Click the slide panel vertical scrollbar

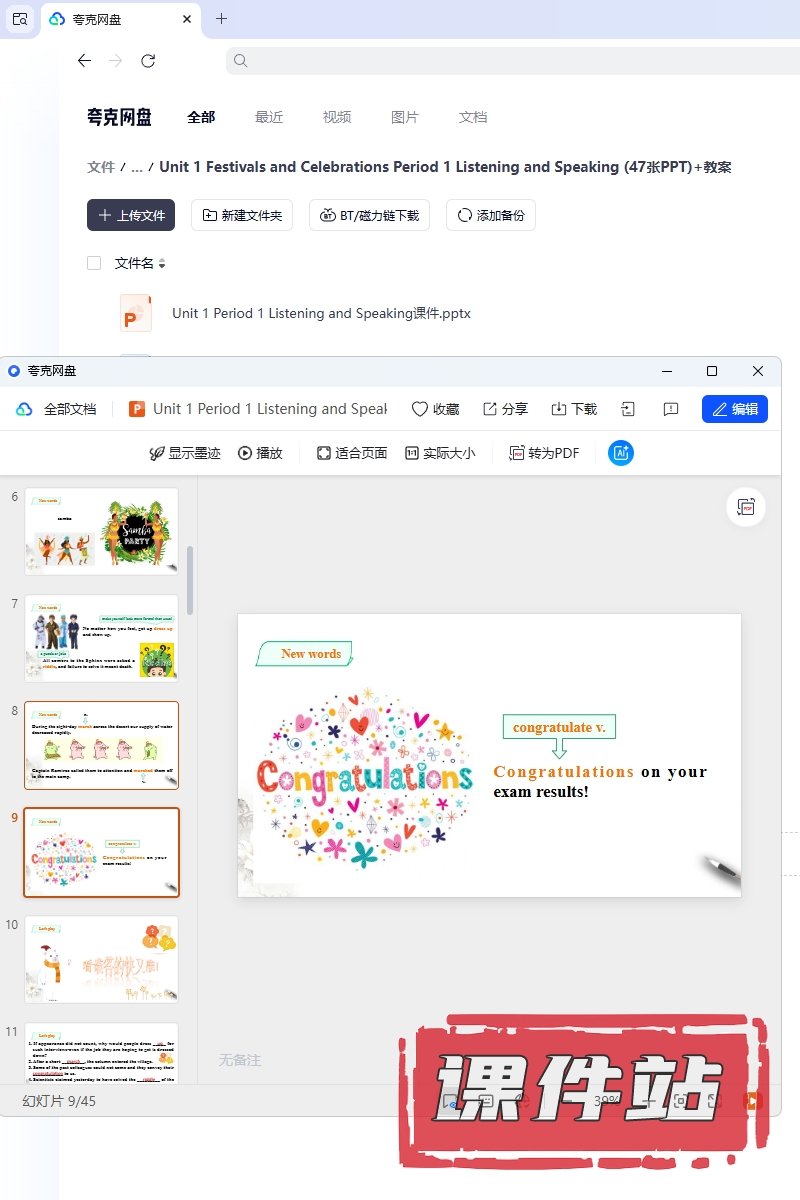190,580
